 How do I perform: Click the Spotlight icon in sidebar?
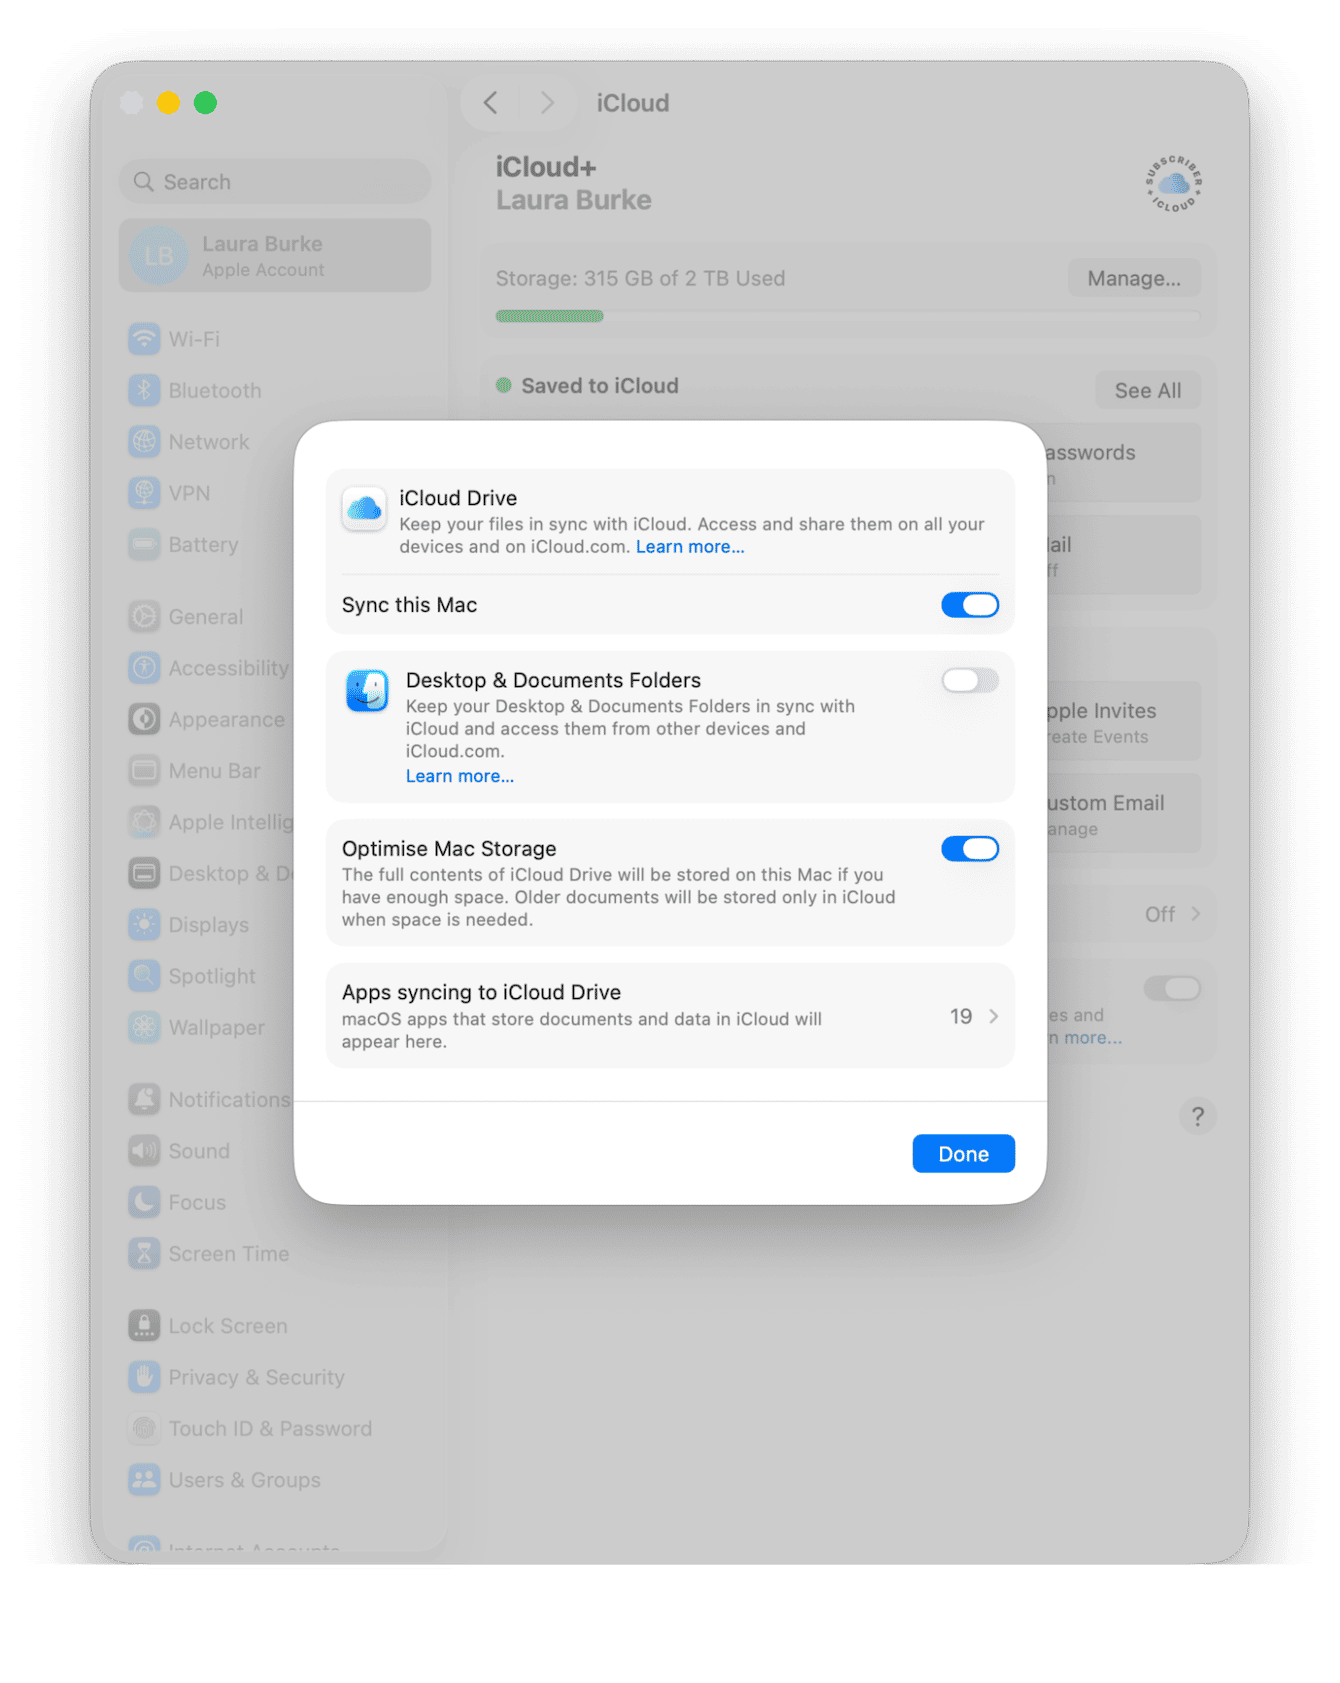point(144,976)
